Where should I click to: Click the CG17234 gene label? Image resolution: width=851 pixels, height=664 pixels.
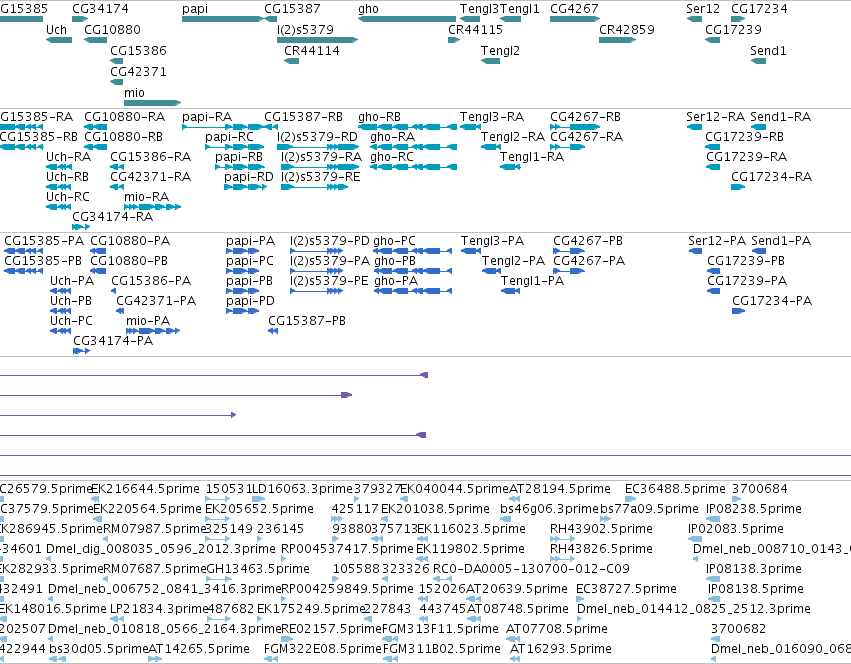759,9
